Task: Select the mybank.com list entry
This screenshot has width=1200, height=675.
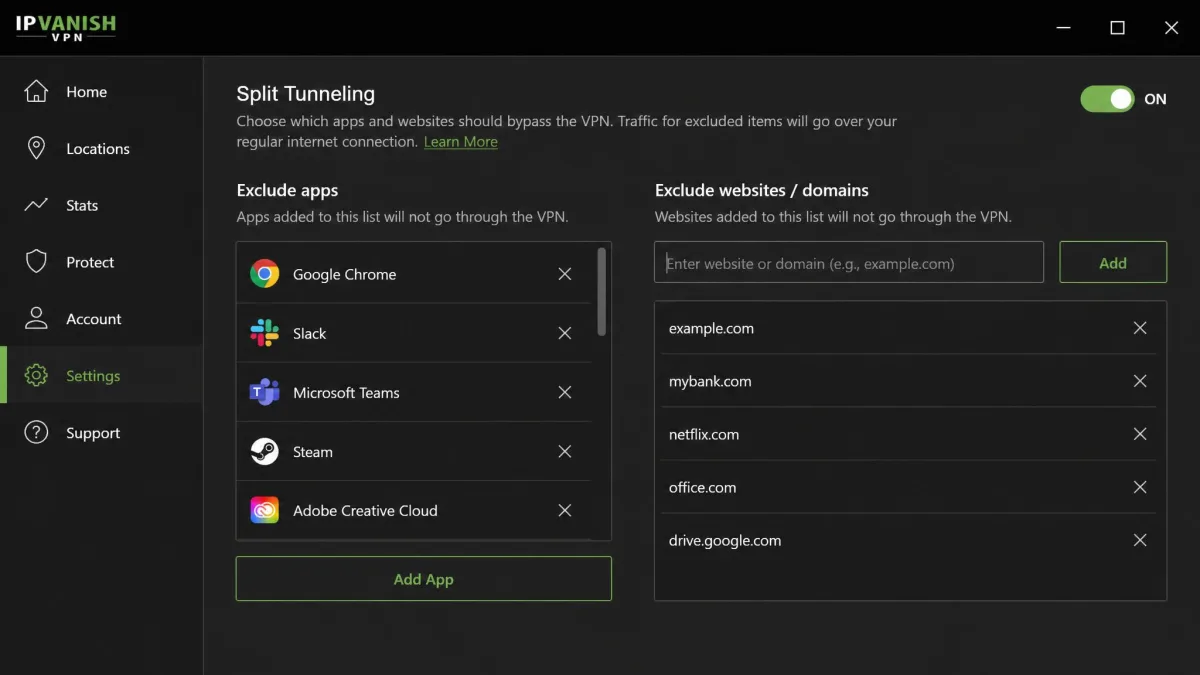Action: pyautogui.click(x=910, y=381)
